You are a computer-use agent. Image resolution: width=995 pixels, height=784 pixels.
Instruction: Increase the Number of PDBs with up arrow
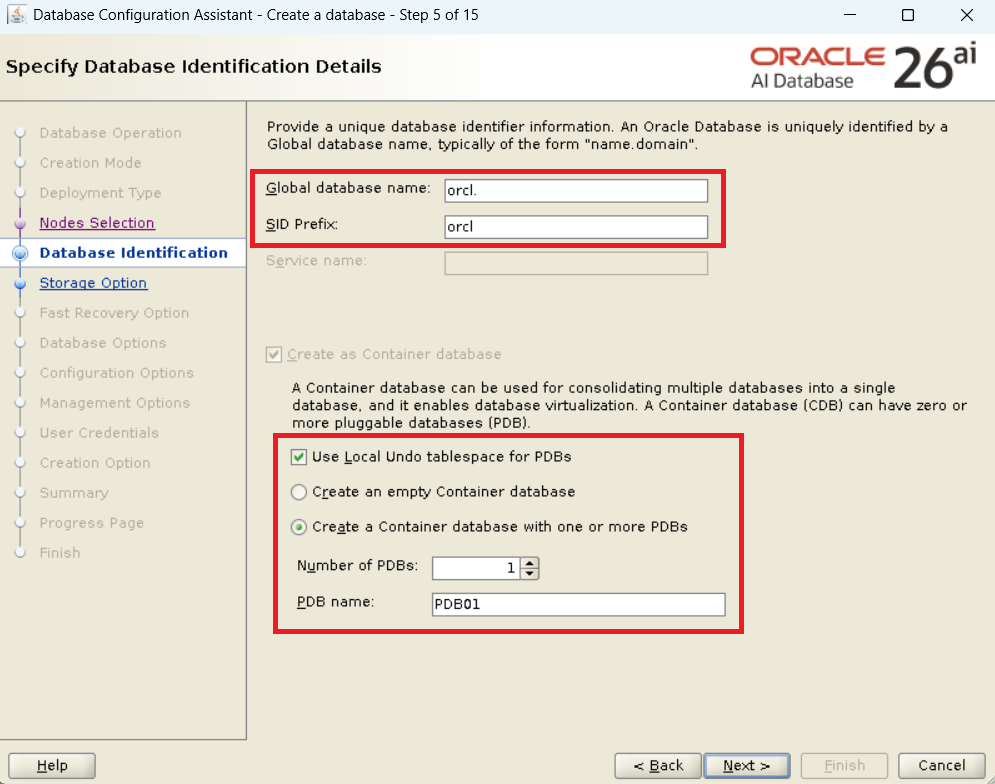530,563
